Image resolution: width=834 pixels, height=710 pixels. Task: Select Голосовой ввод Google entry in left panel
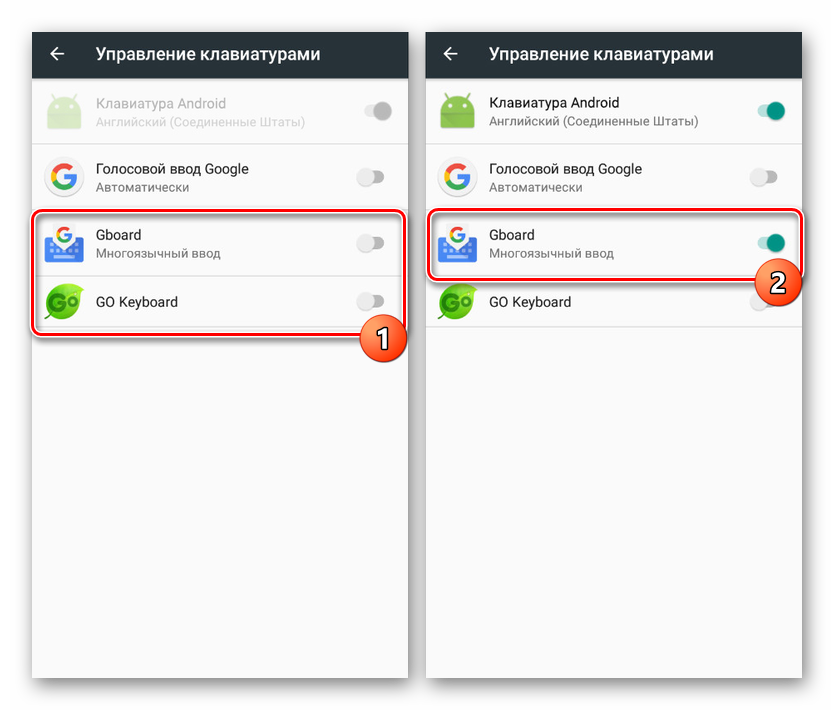pyautogui.click(x=220, y=177)
